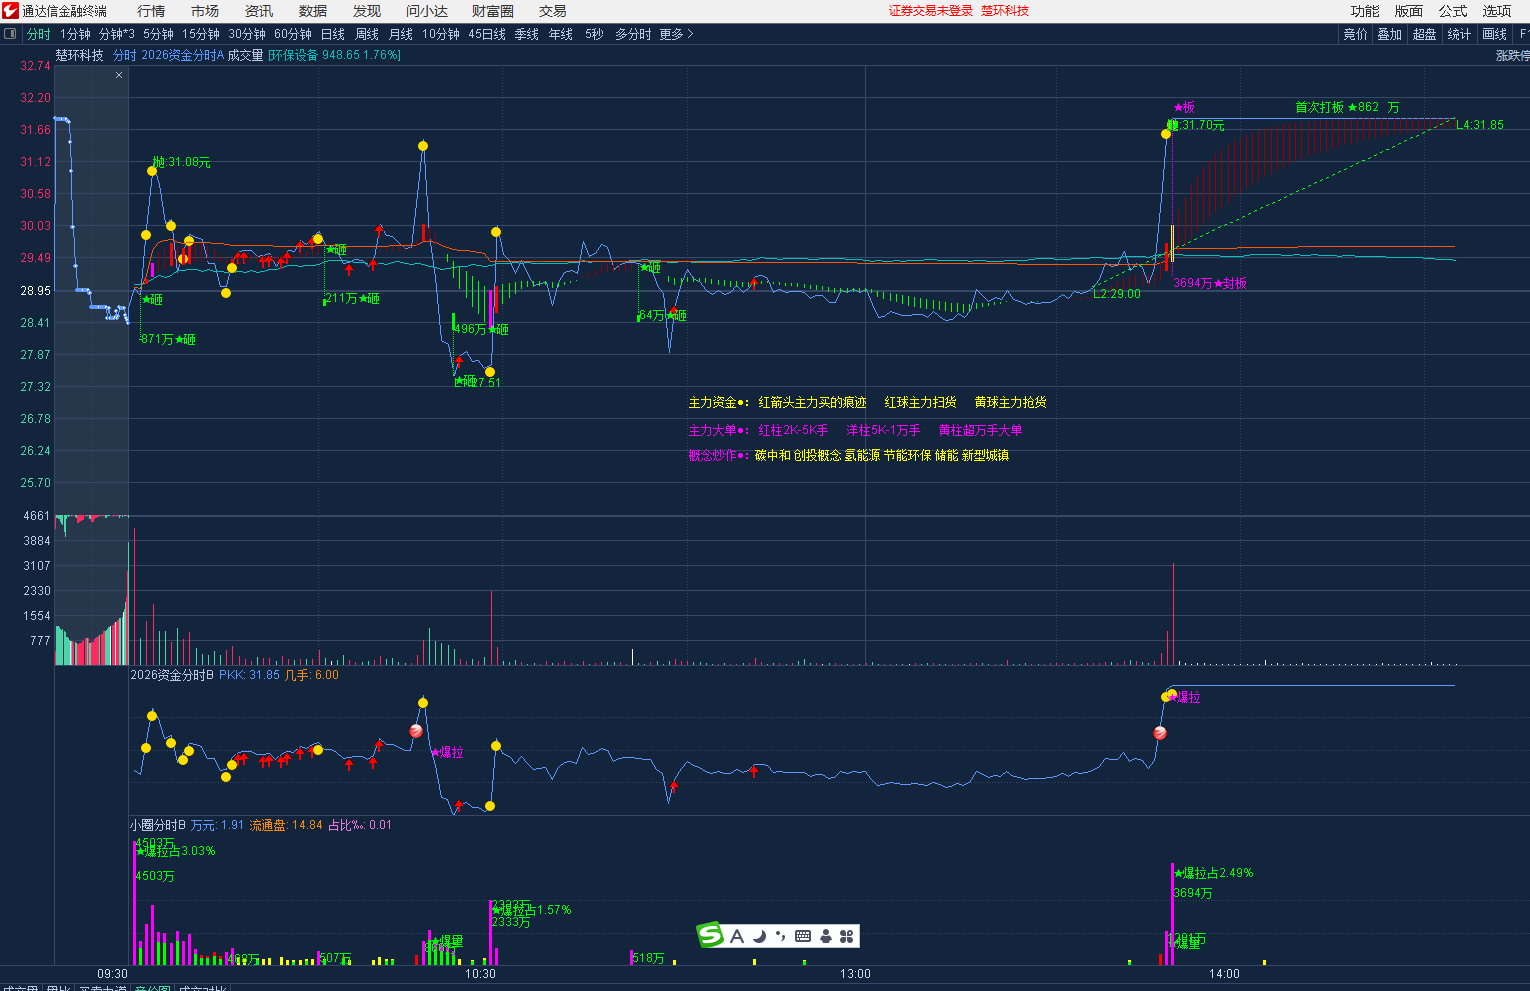Close the pre-market panel with the X
Image resolution: width=1530 pixels, height=991 pixels.
pyautogui.click(x=119, y=75)
